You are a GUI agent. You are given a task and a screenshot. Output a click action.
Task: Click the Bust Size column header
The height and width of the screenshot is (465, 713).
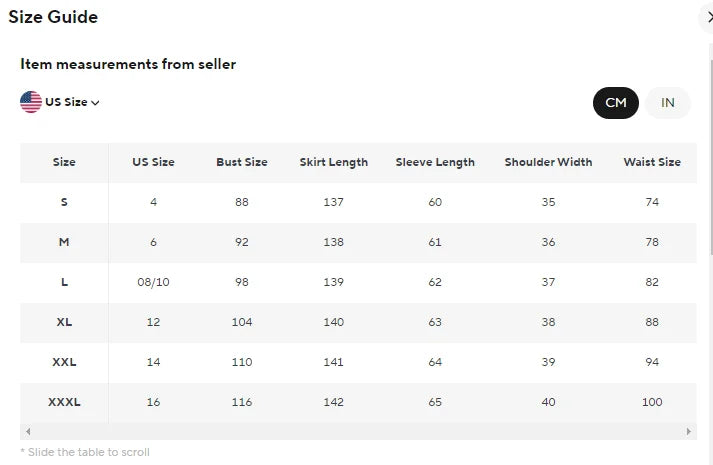pyautogui.click(x=242, y=162)
